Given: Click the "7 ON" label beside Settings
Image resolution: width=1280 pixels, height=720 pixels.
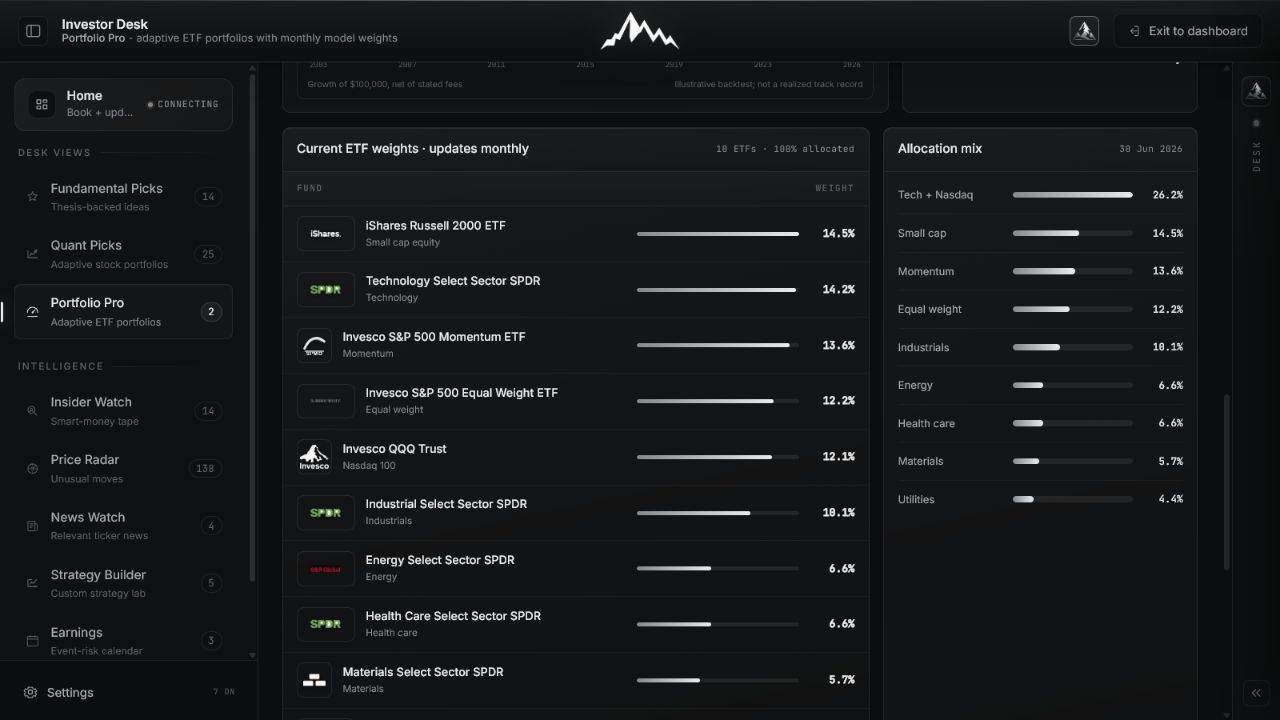Looking at the screenshot, I should [x=223, y=692].
